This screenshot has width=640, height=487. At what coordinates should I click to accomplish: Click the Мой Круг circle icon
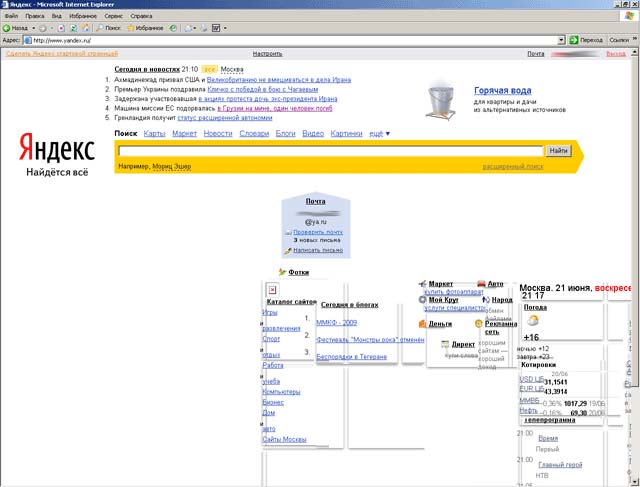[422, 299]
